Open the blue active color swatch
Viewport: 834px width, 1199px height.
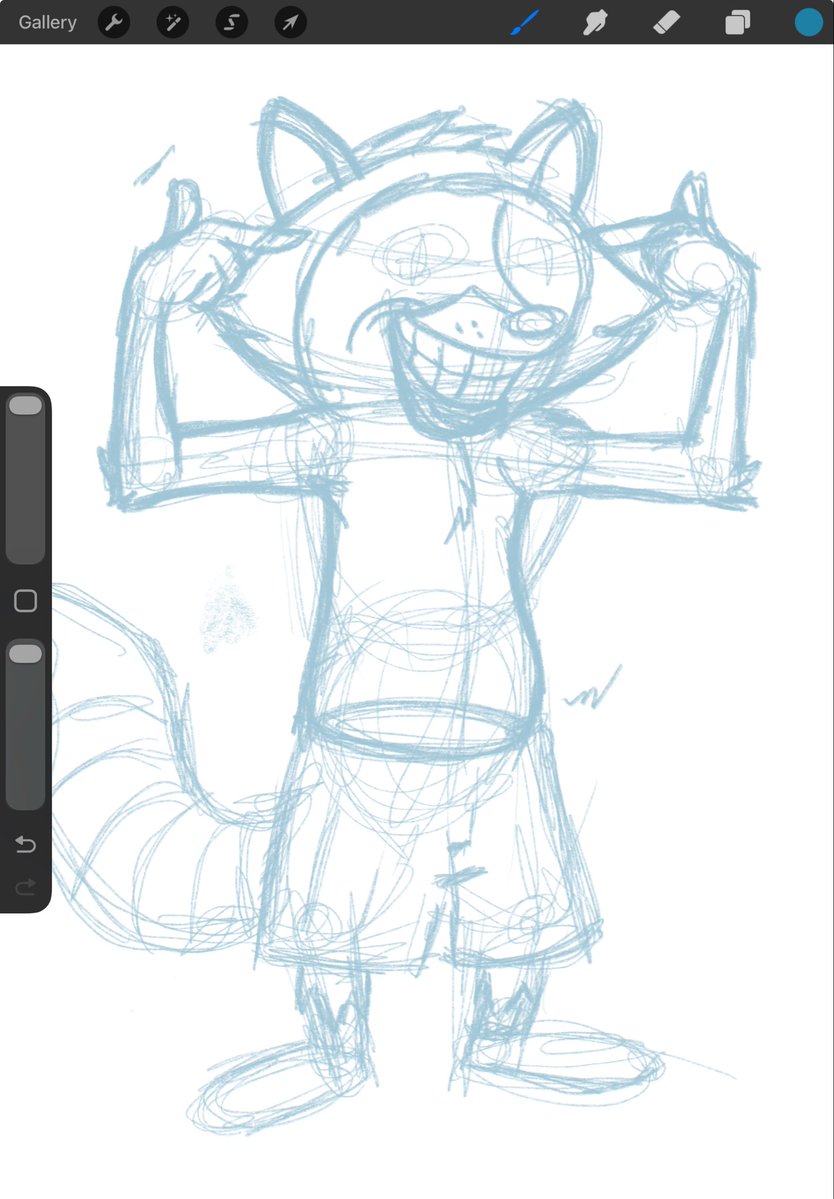[808, 22]
